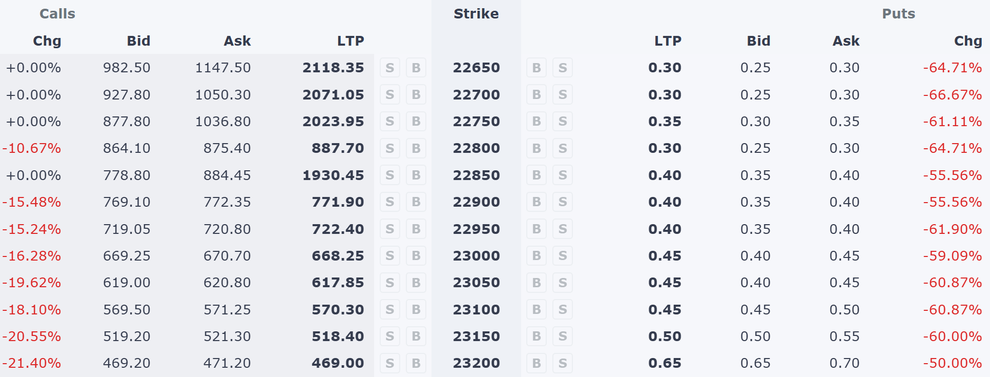Sell the 22800 call option

click(x=390, y=148)
